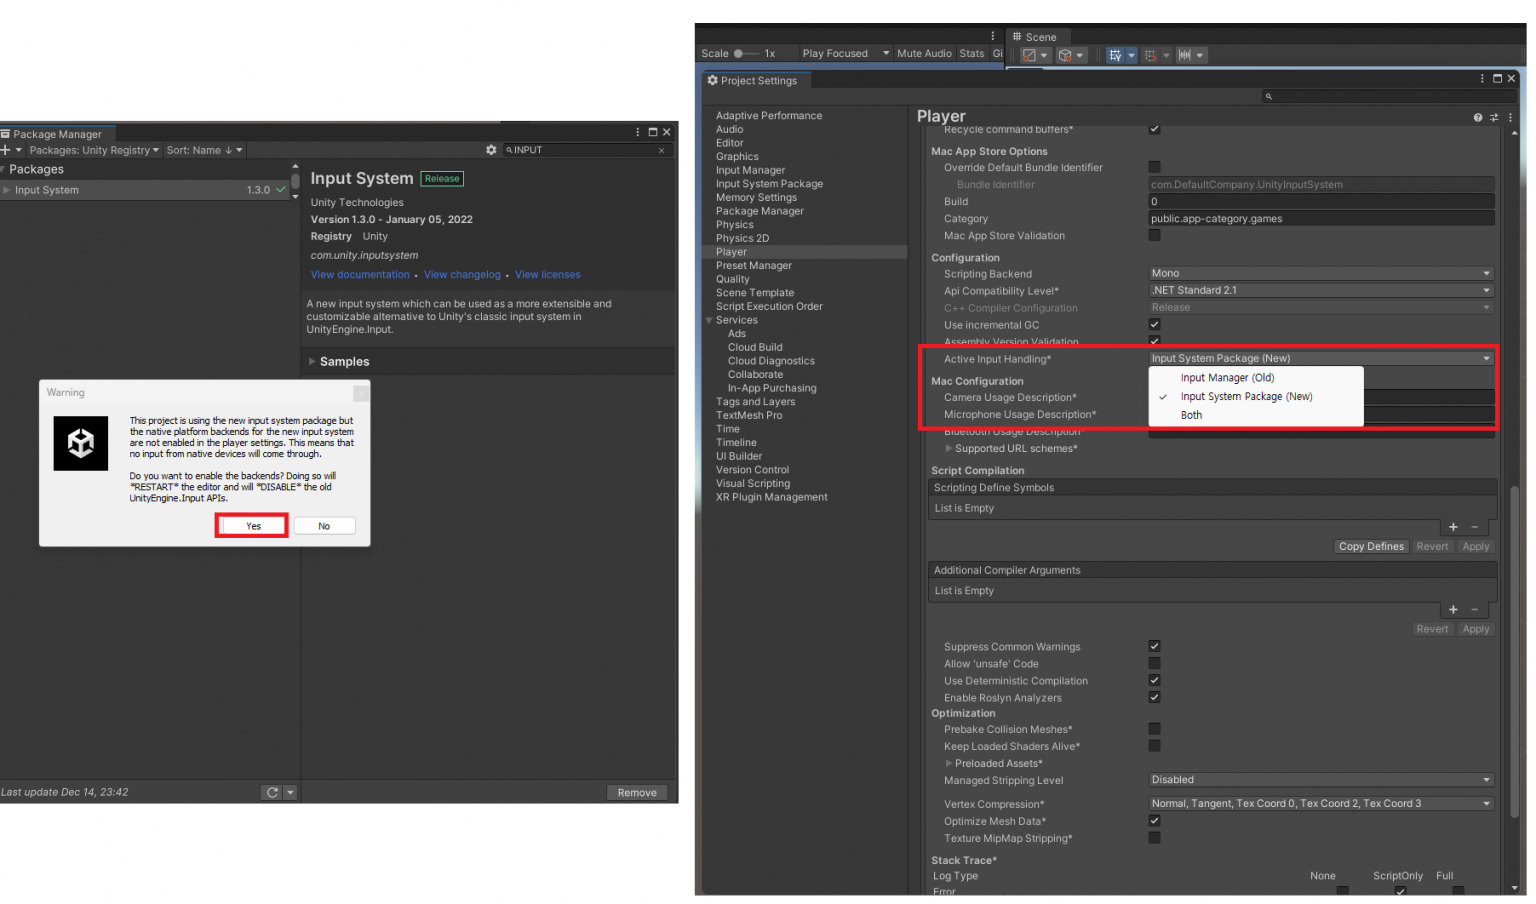
Task: Click the View documentation link
Action: 360,274
